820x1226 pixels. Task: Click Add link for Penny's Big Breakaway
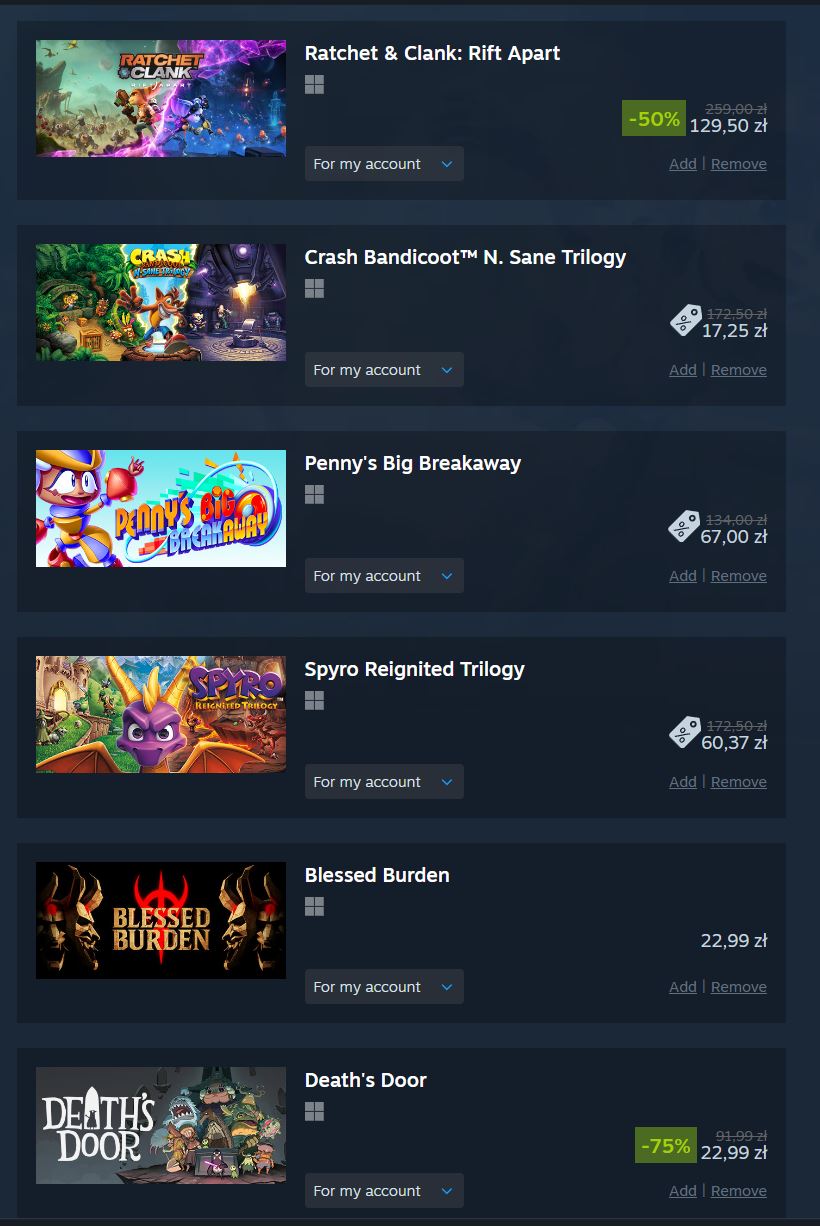point(683,576)
